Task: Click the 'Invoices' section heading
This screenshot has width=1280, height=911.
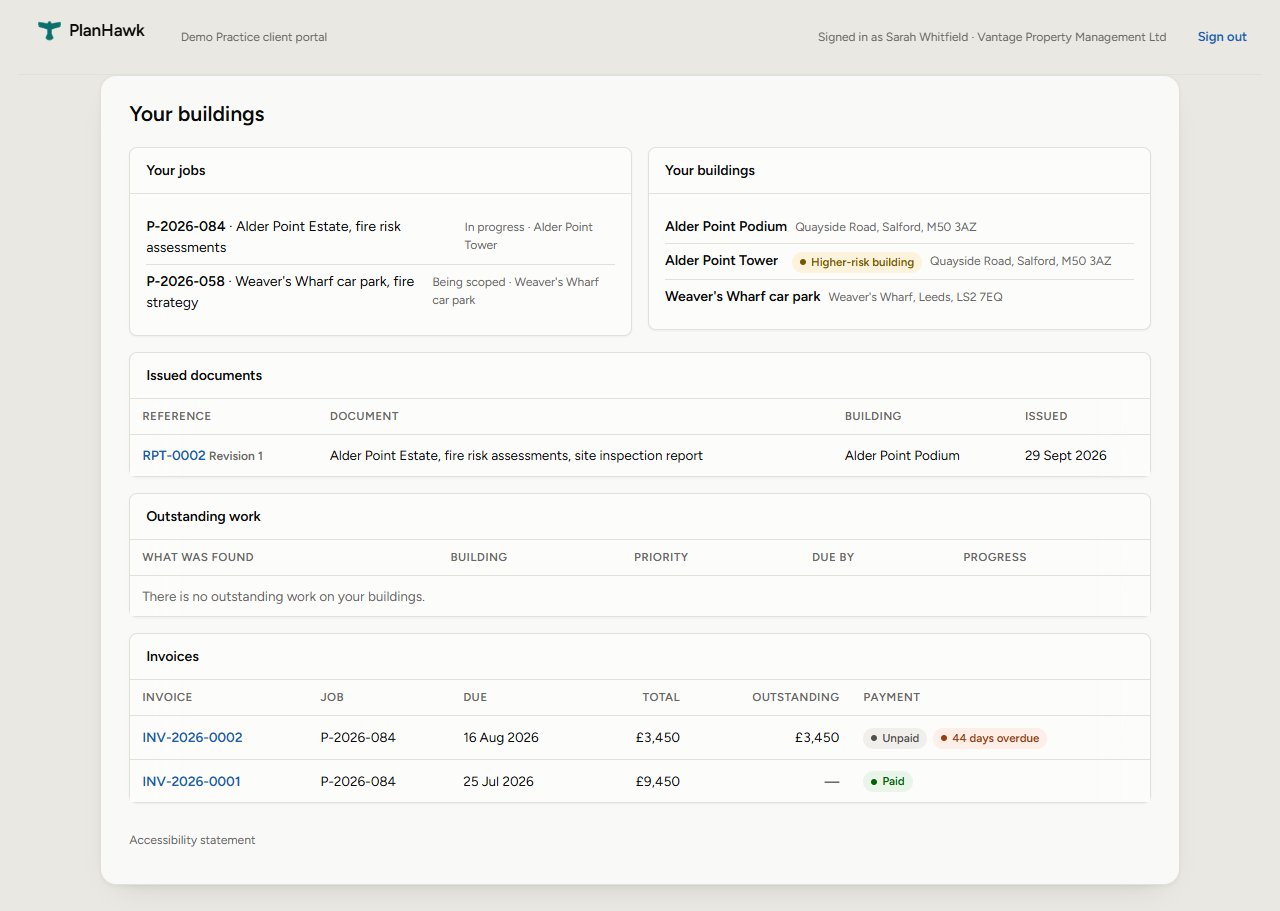Action: point(173,656)
